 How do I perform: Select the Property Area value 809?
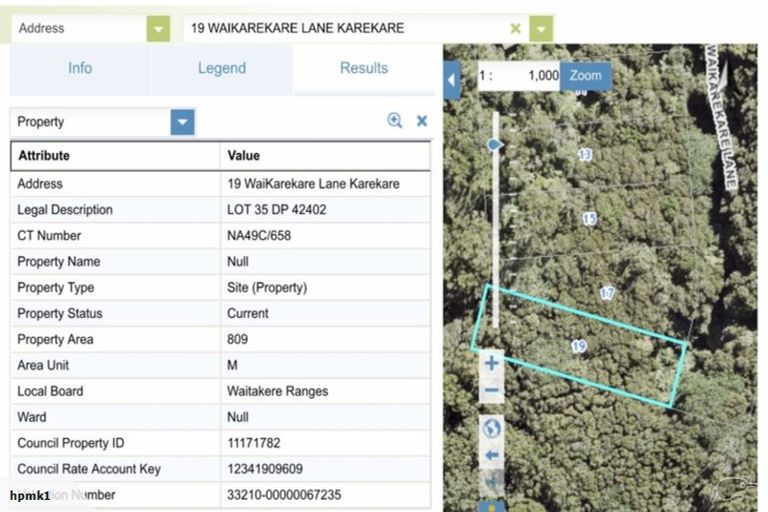click(238, 340)
